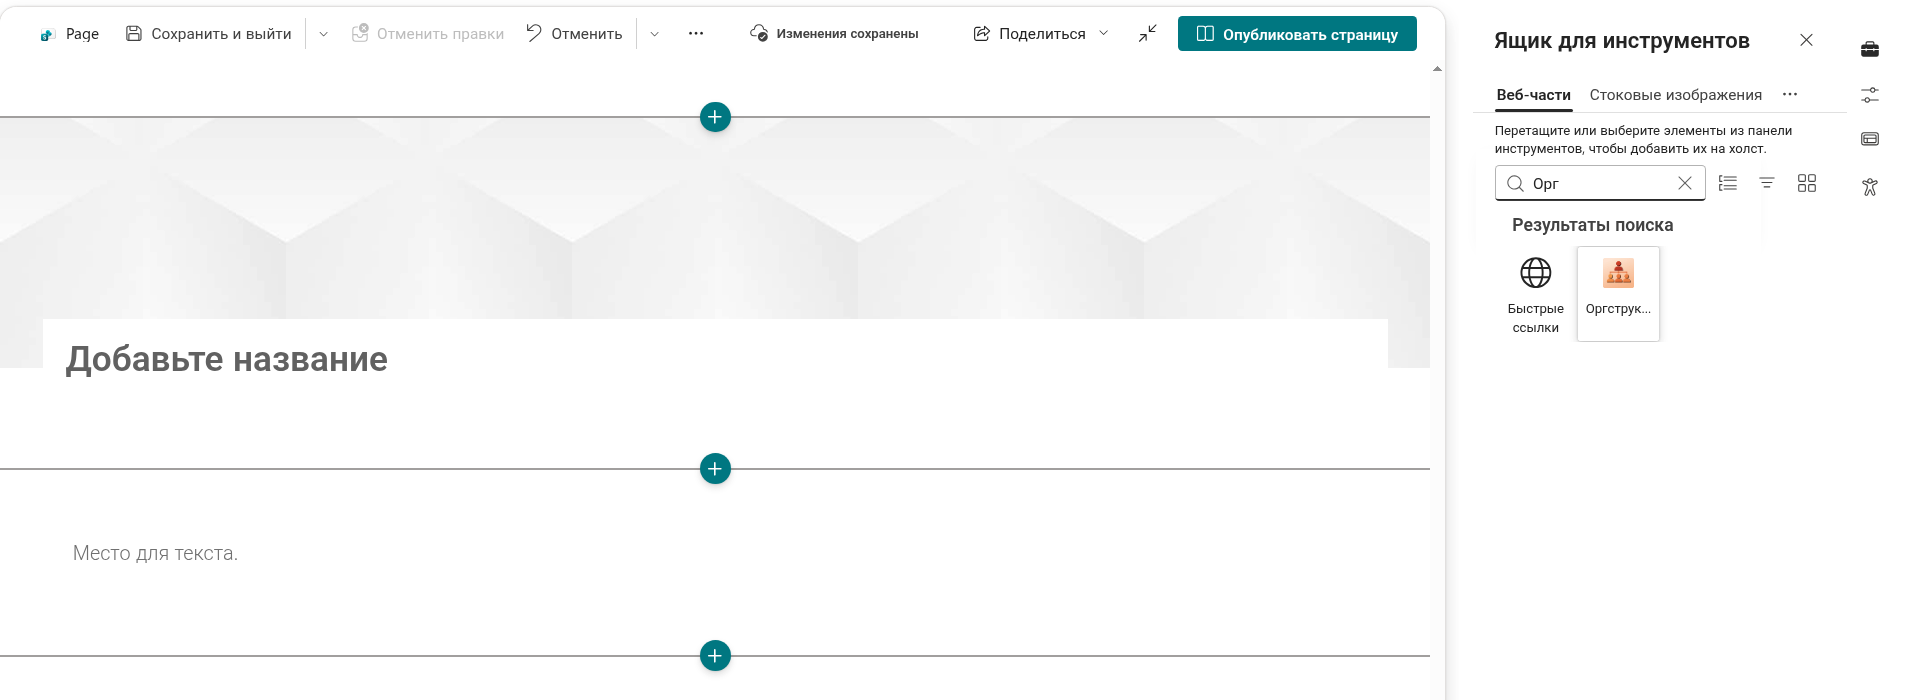Click the Page button in the toolbar
Viewport: 1906px width, 700px height.
69,34
